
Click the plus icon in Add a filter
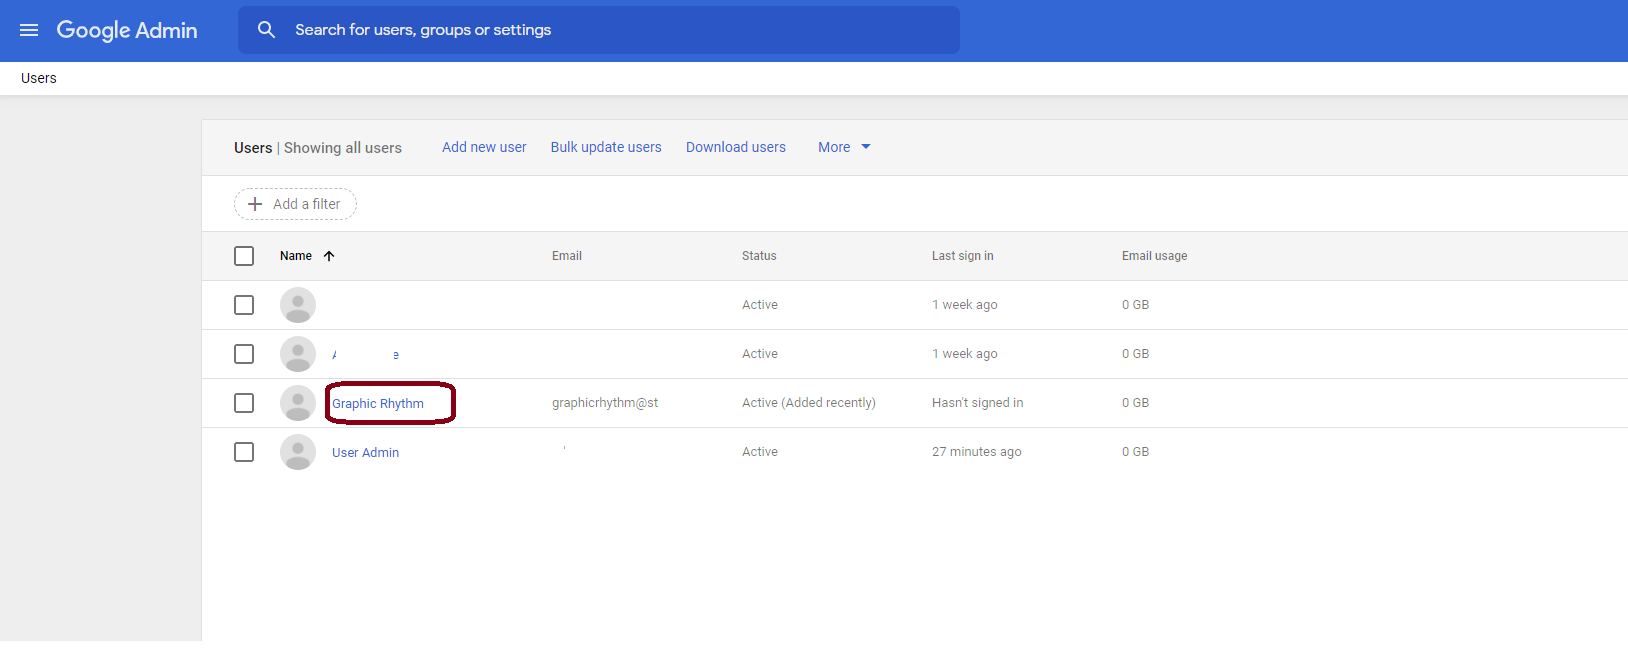coord(255,204)
